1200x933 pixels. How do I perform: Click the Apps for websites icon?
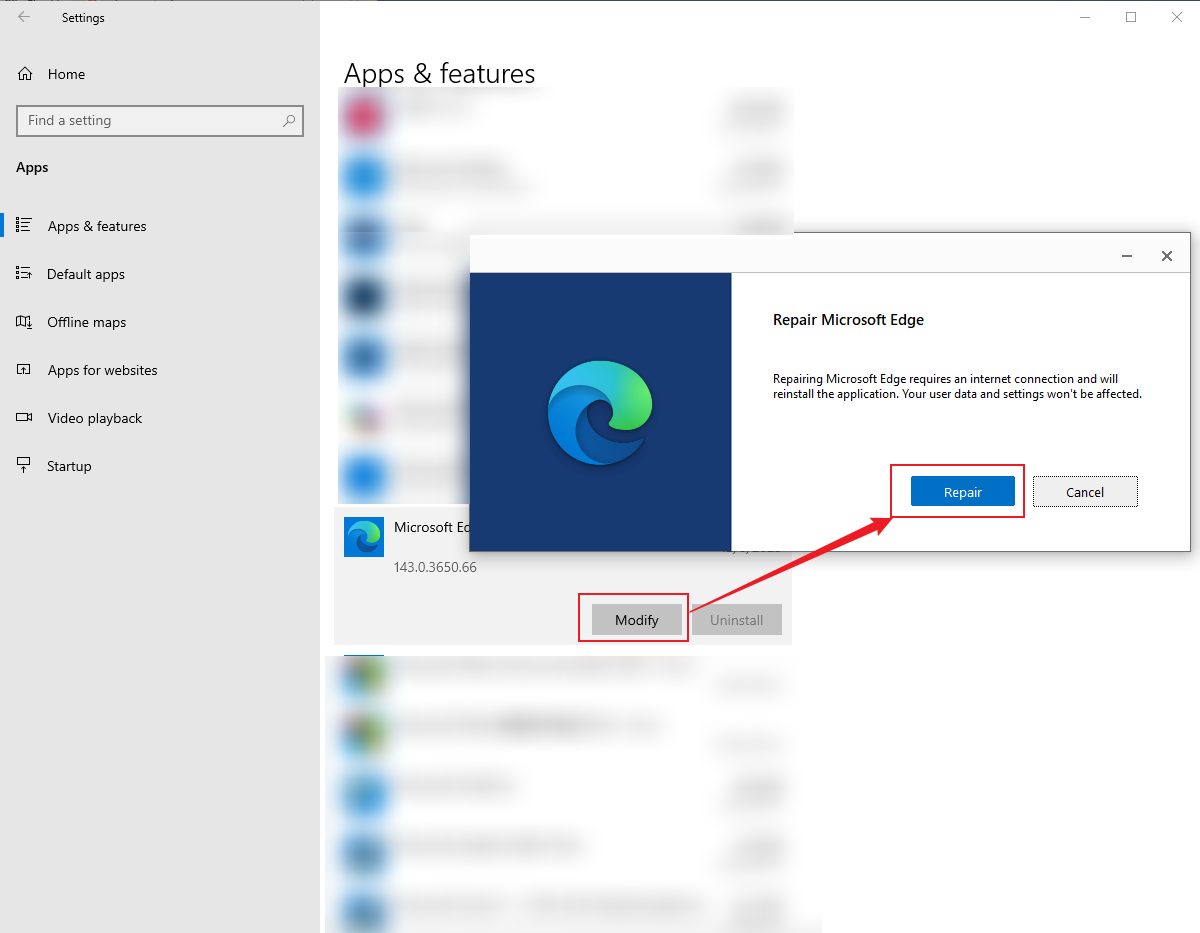(x=24, y=369)
